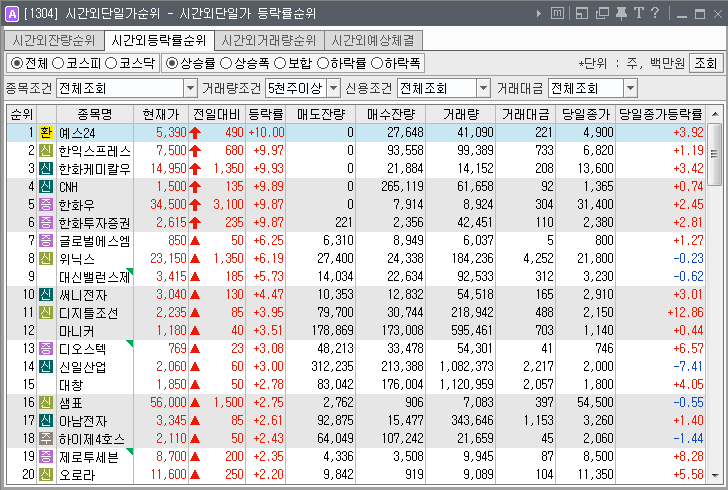Open the 종목조건 dropdown
Image resolution: width=728 pixels, height=490 pixels.
point(190,88)
